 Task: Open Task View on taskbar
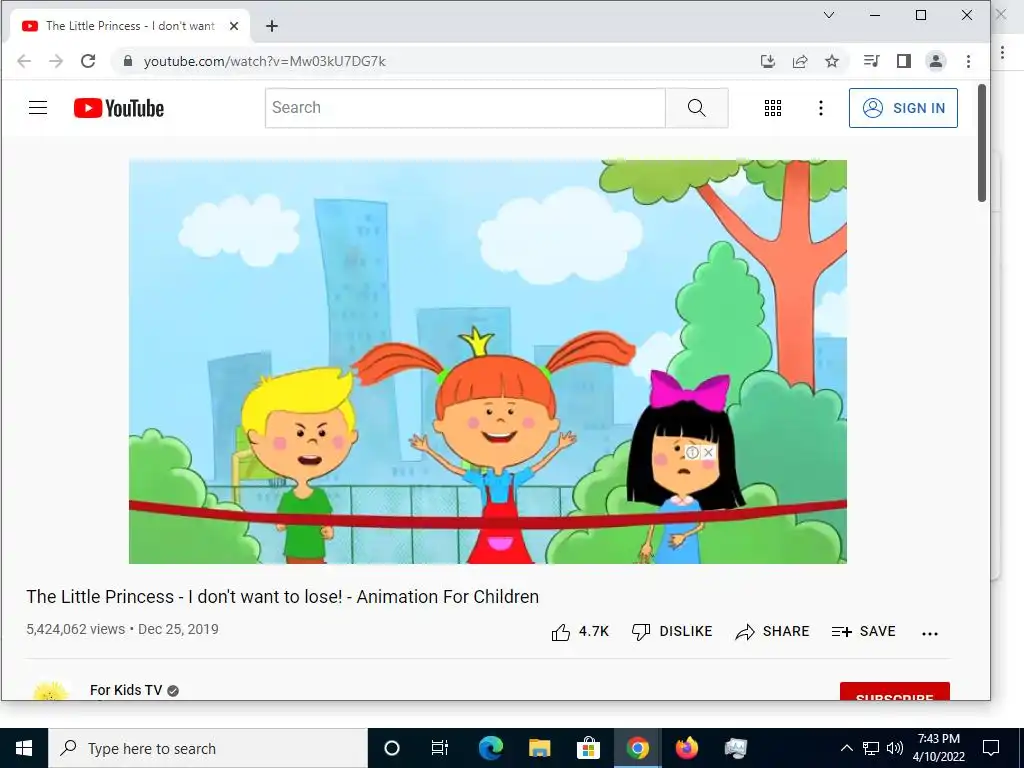[440, 748]
